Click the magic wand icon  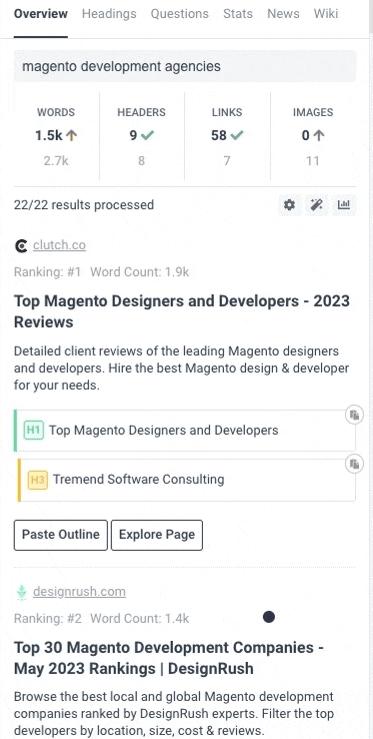[316, 205]
